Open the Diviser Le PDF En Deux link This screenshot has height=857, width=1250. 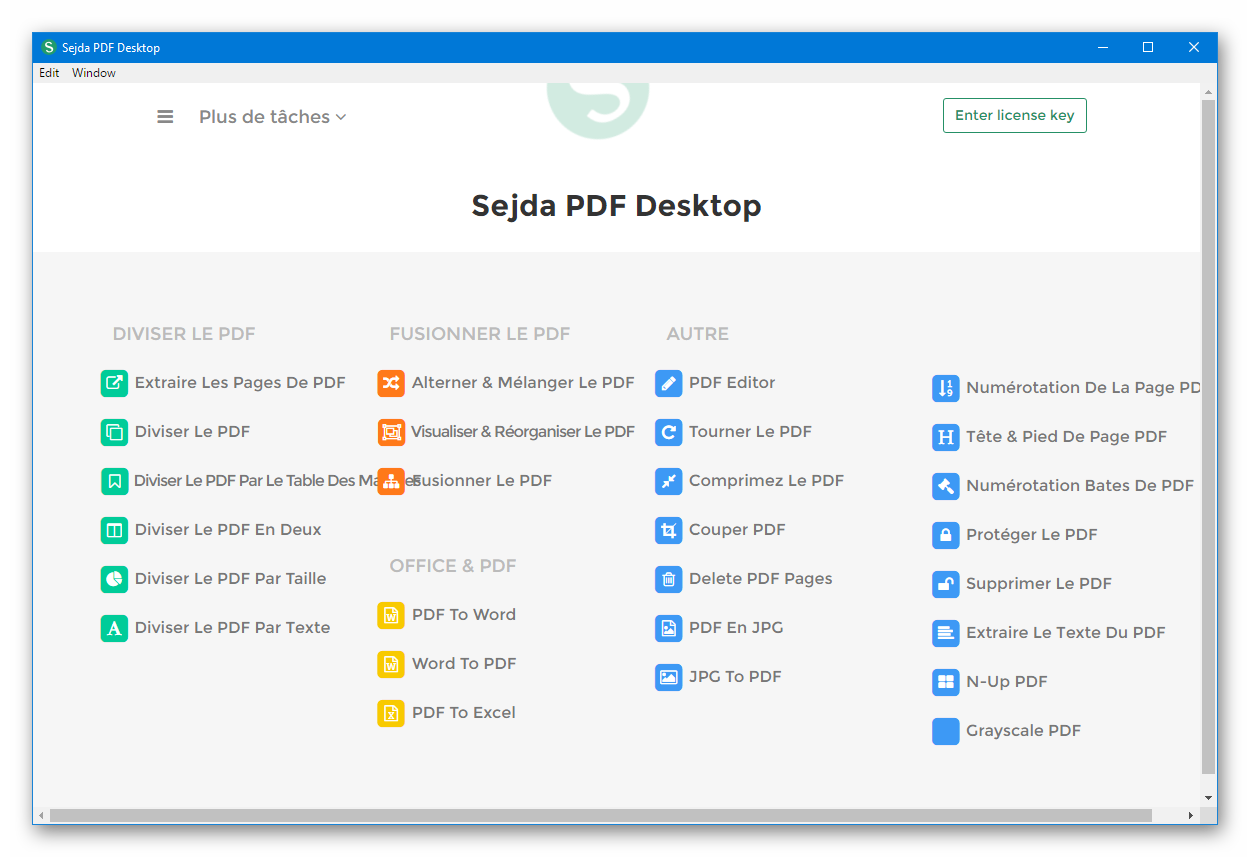point(228,530)
